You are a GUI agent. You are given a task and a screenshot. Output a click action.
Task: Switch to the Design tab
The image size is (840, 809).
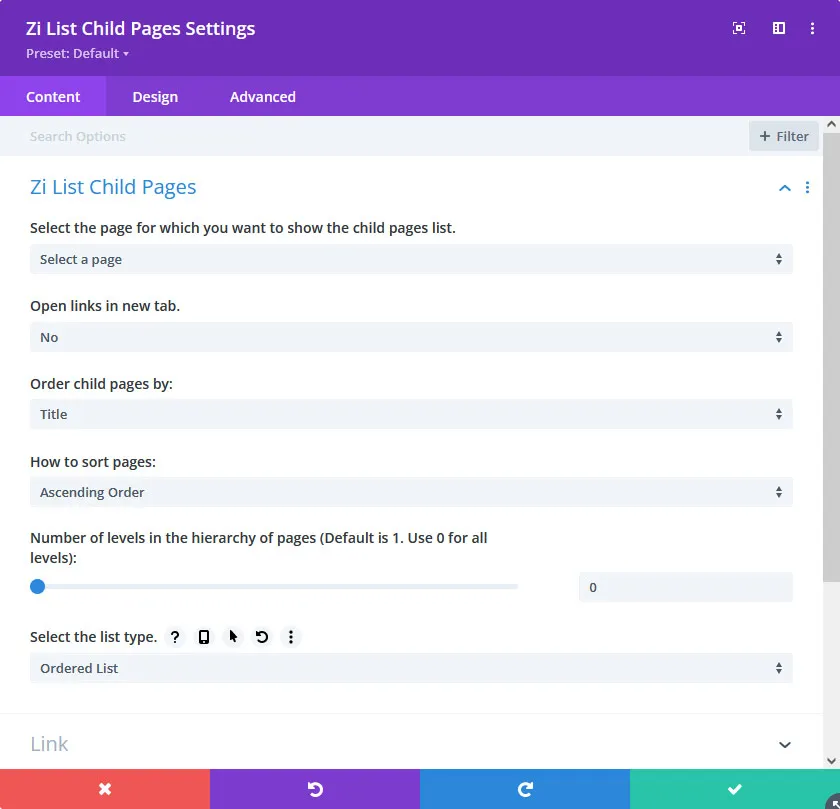[155, 97]
